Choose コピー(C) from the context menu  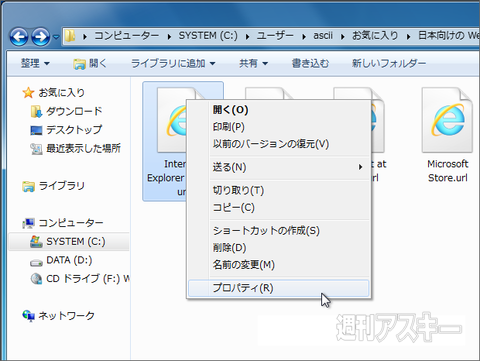279,207
